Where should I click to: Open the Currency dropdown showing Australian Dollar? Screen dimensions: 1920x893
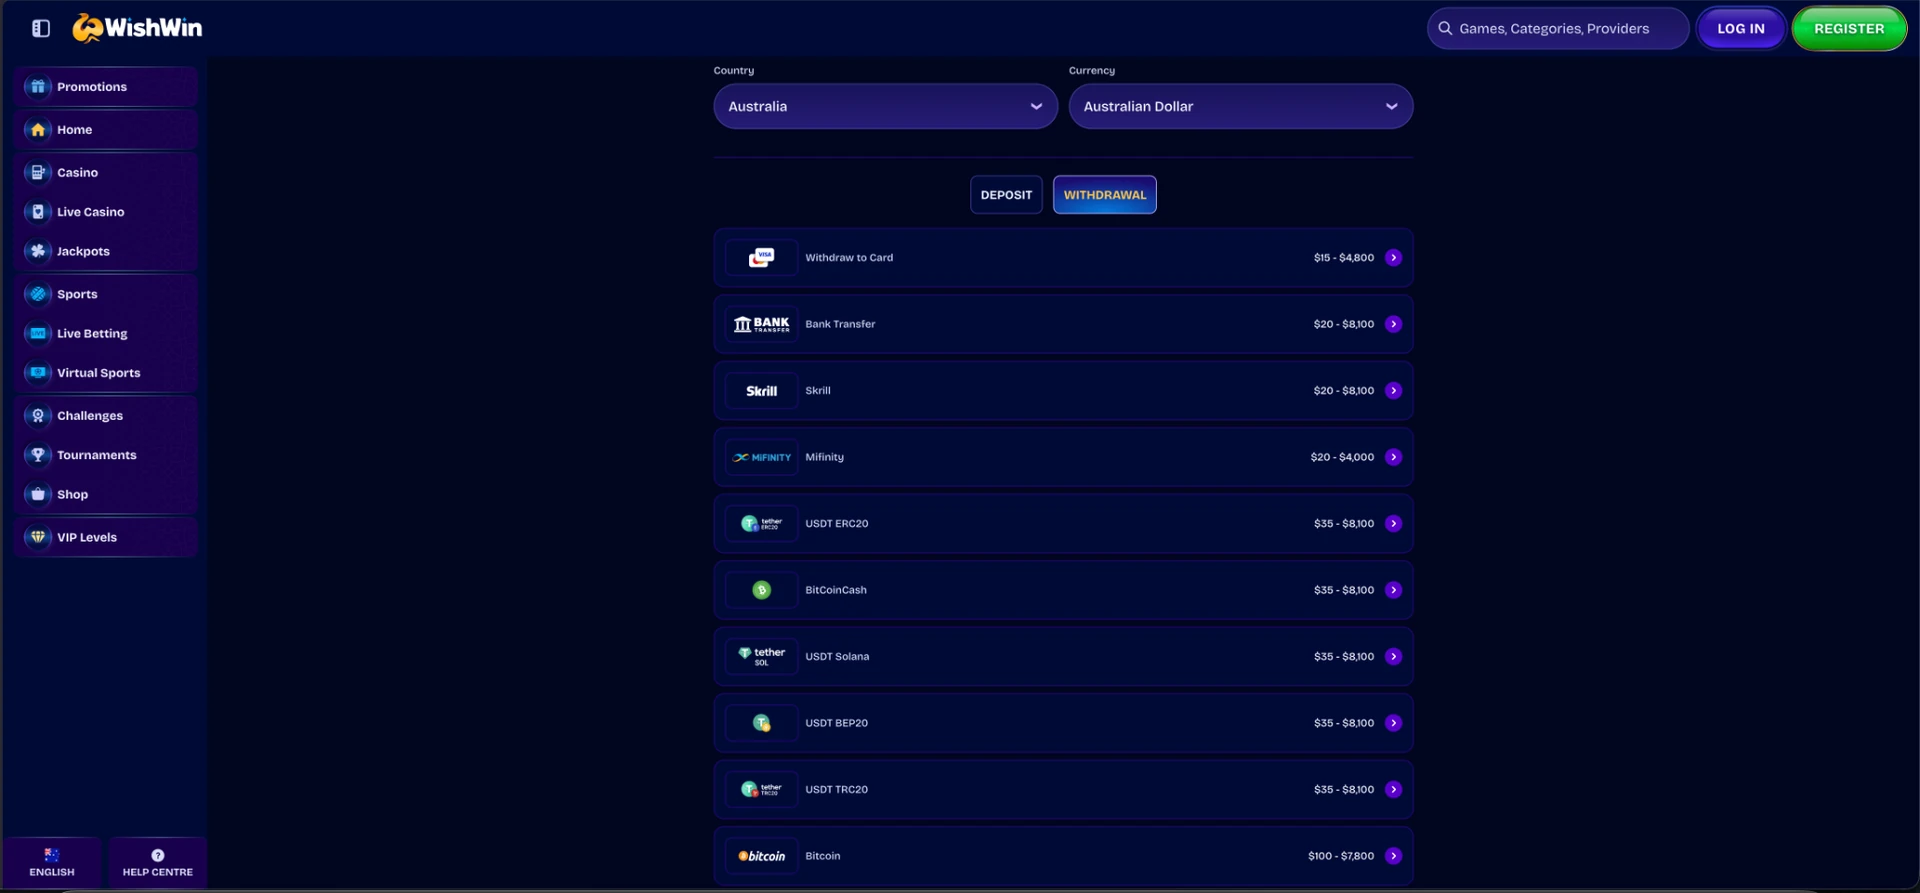pyautogui.click(x=1241, y=106)
